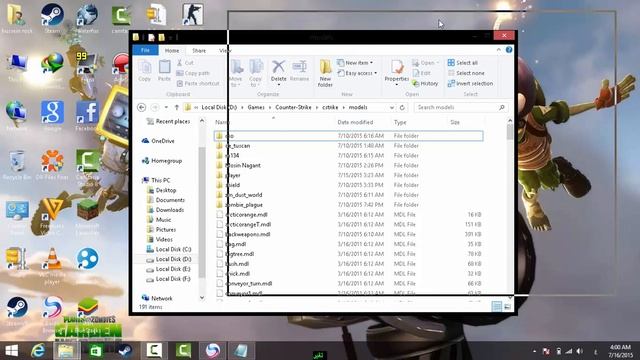Collapse the ribbon with the chevron
The image size is (640, 360).
point(499,50)
